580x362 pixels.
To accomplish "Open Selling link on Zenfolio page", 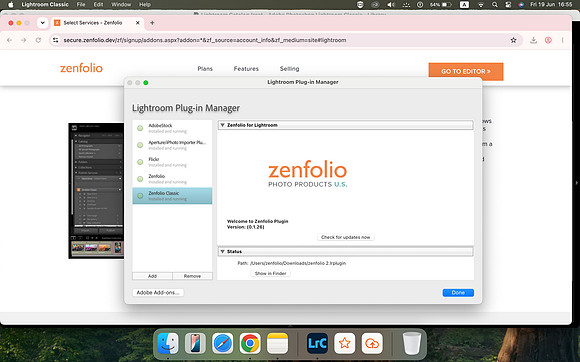I will coord(289,69).
